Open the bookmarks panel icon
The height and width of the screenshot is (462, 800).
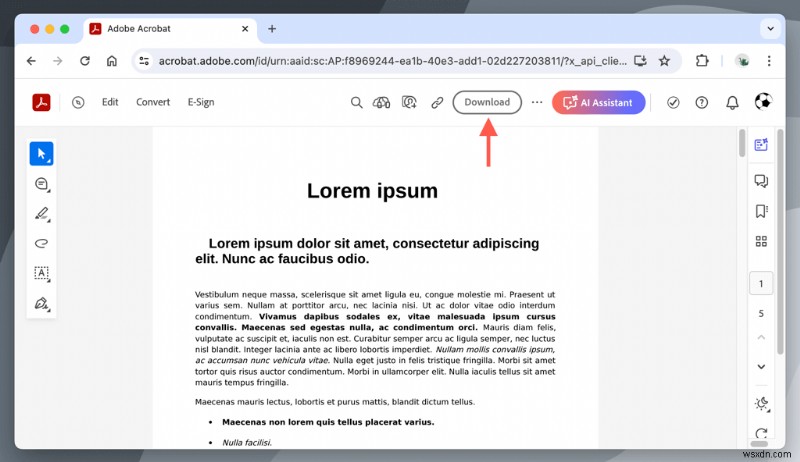click(x=761, y=211)
